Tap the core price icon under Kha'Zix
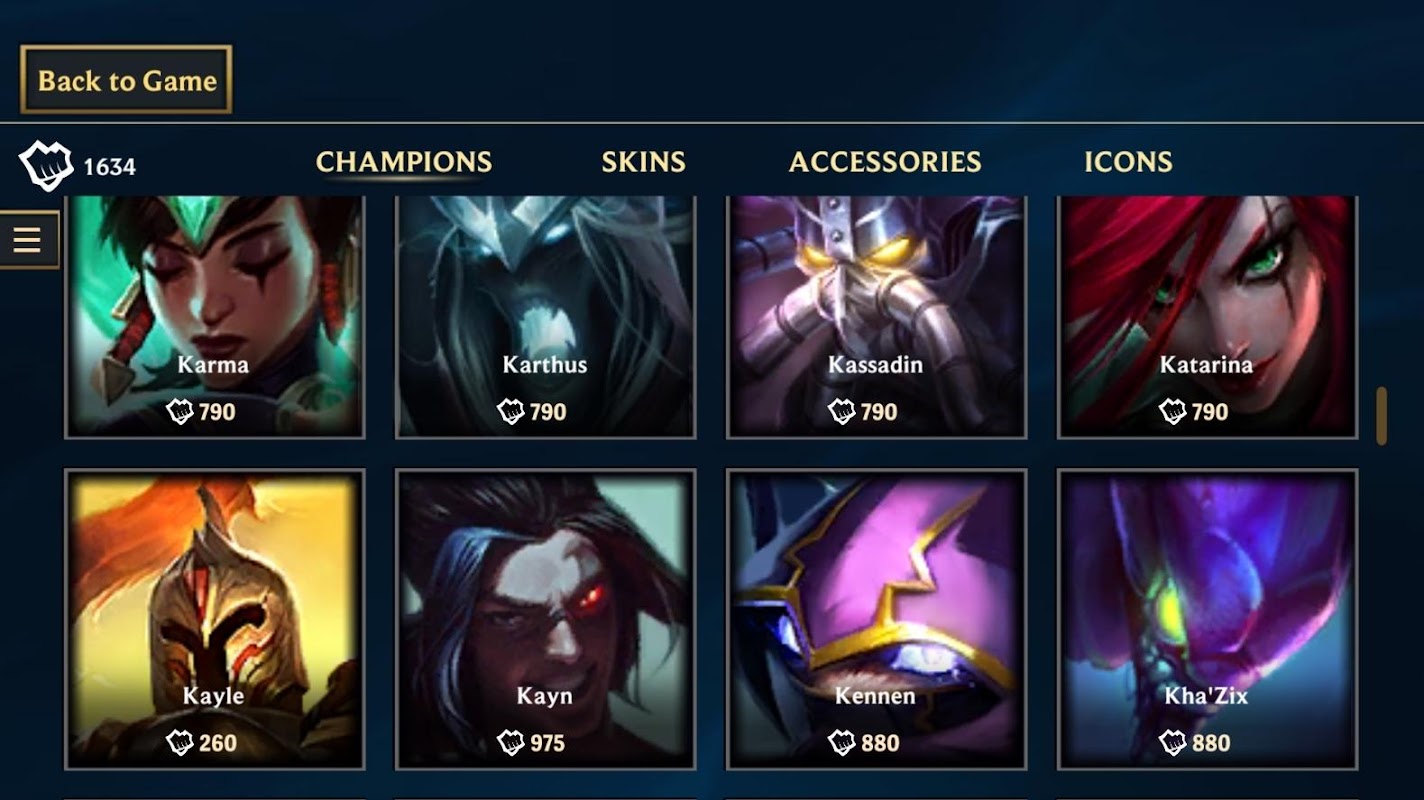The width and height of the screenshot is (1424, 800). 1172,742
